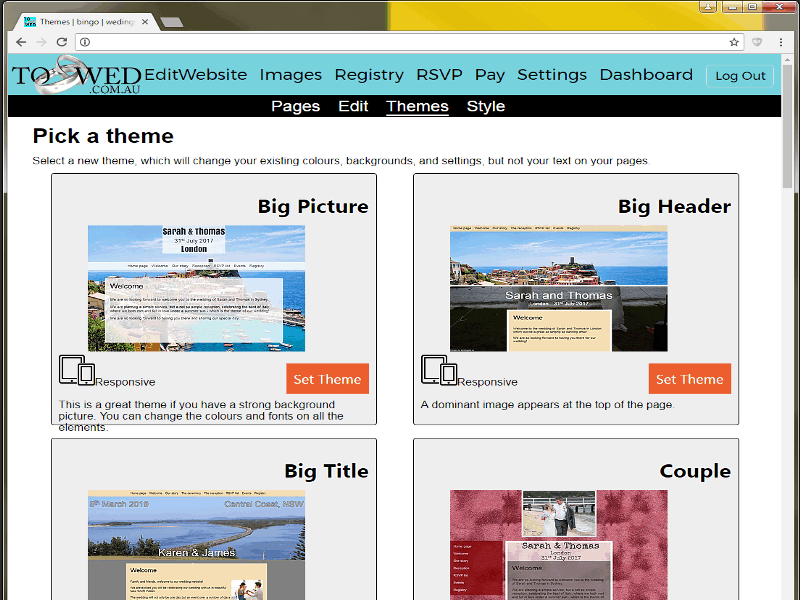Click the Responsive devices icon under Big Picture
The image size is (800, 600).
(x=77, y=370)
